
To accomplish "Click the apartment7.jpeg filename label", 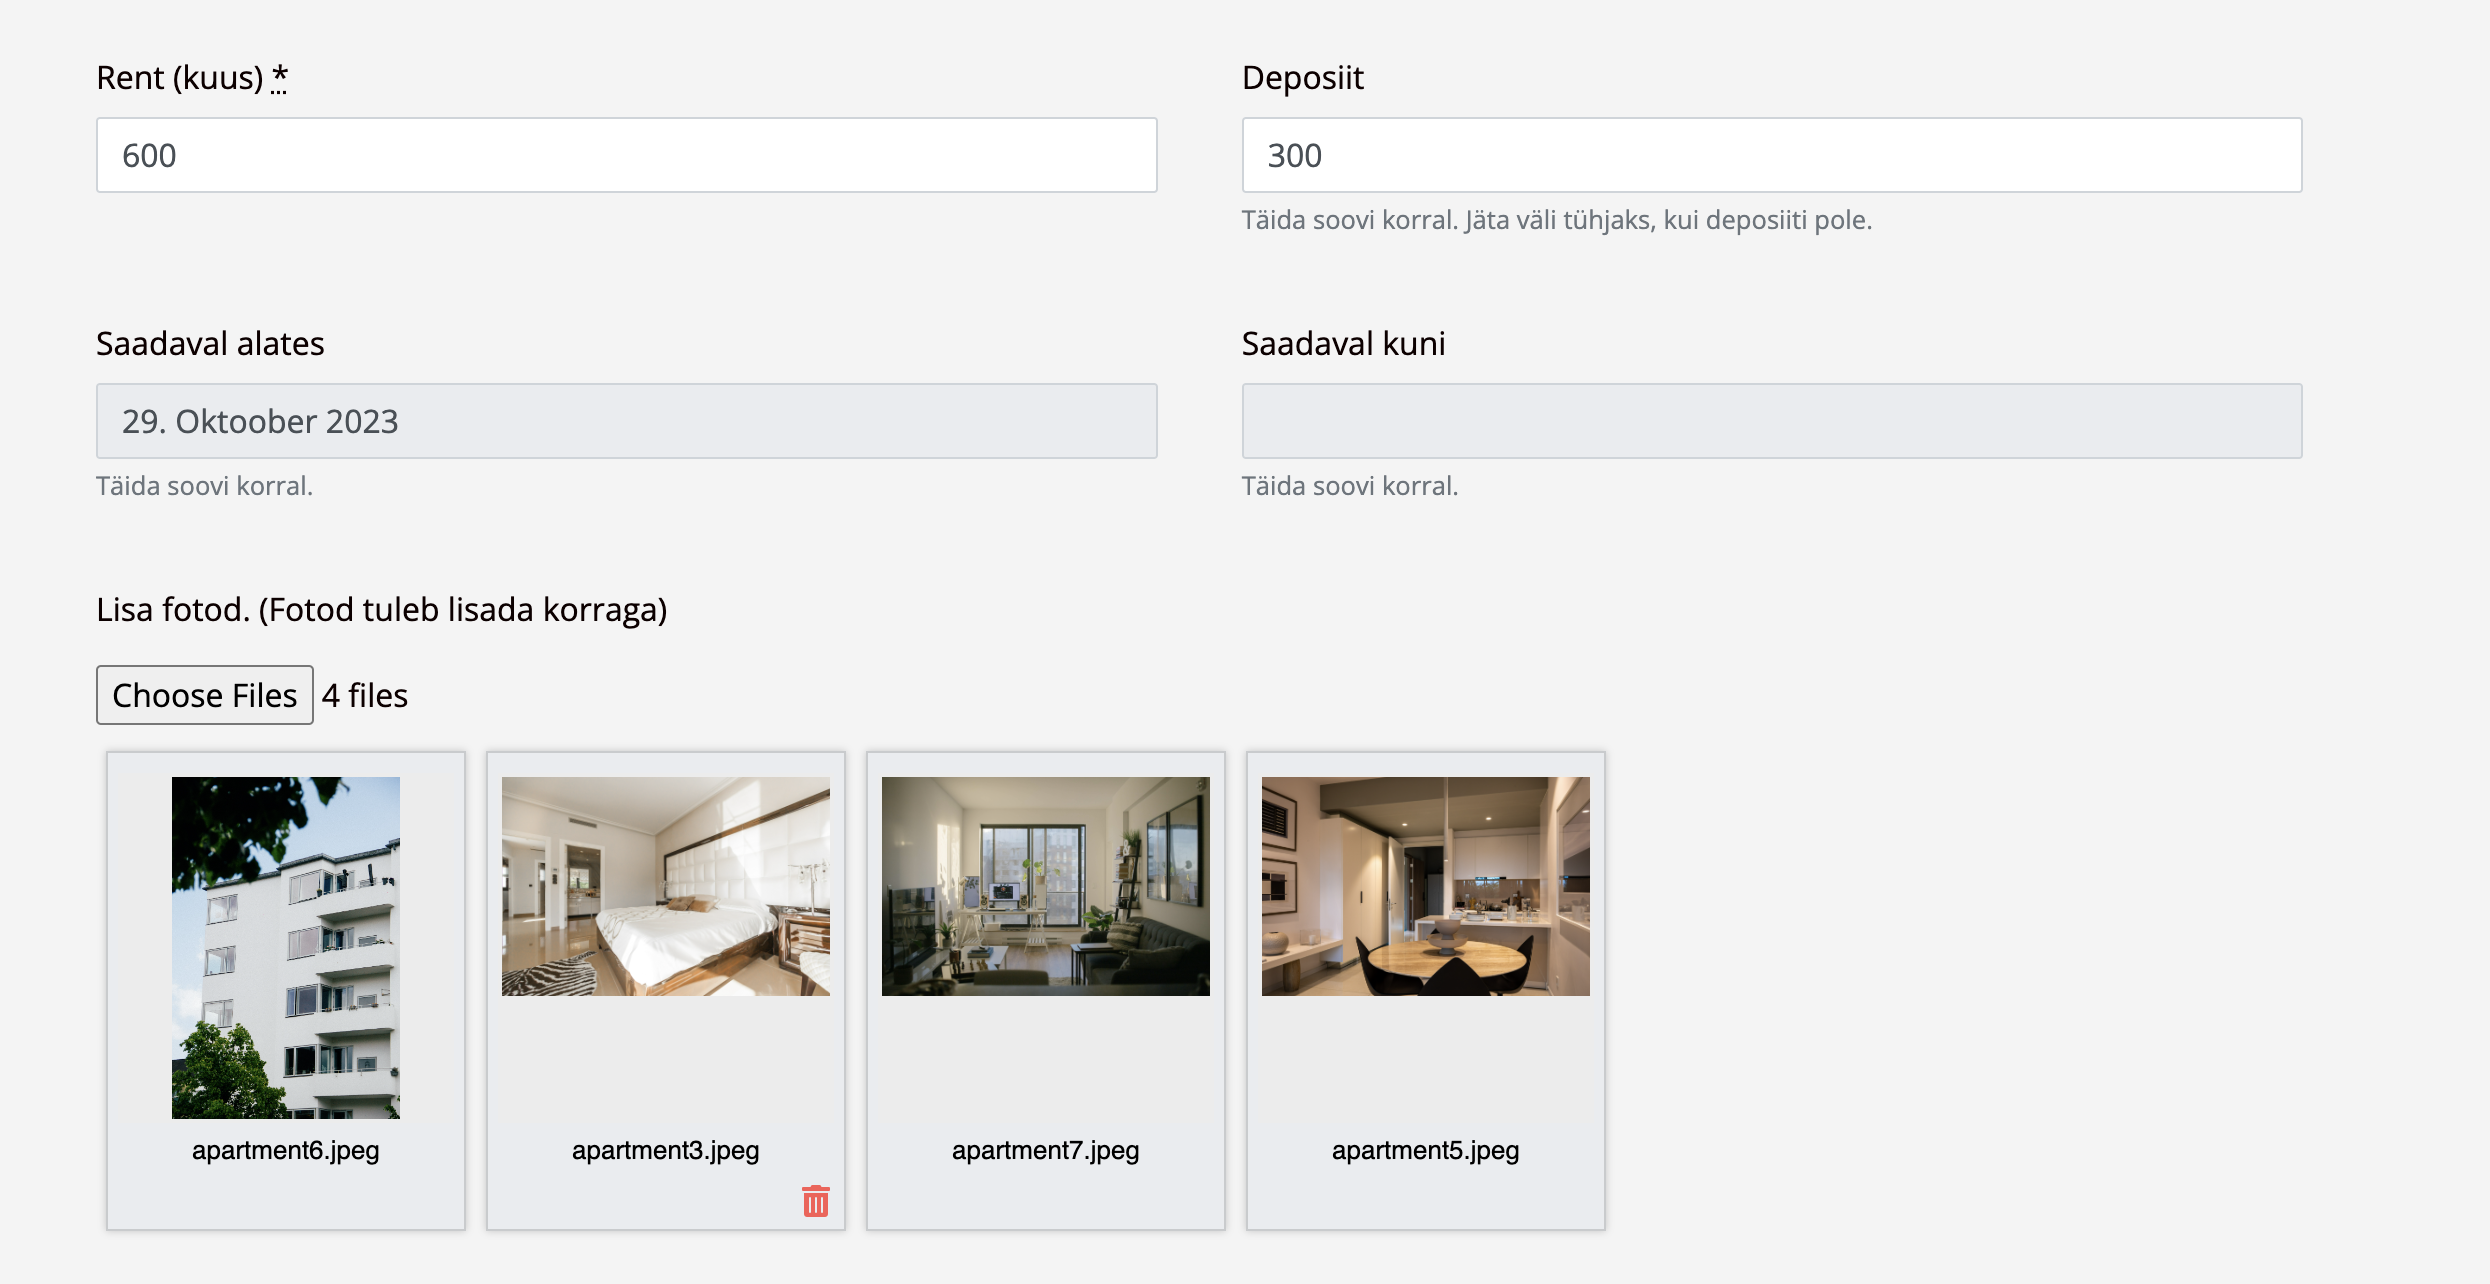I will pos(1045,1150).
